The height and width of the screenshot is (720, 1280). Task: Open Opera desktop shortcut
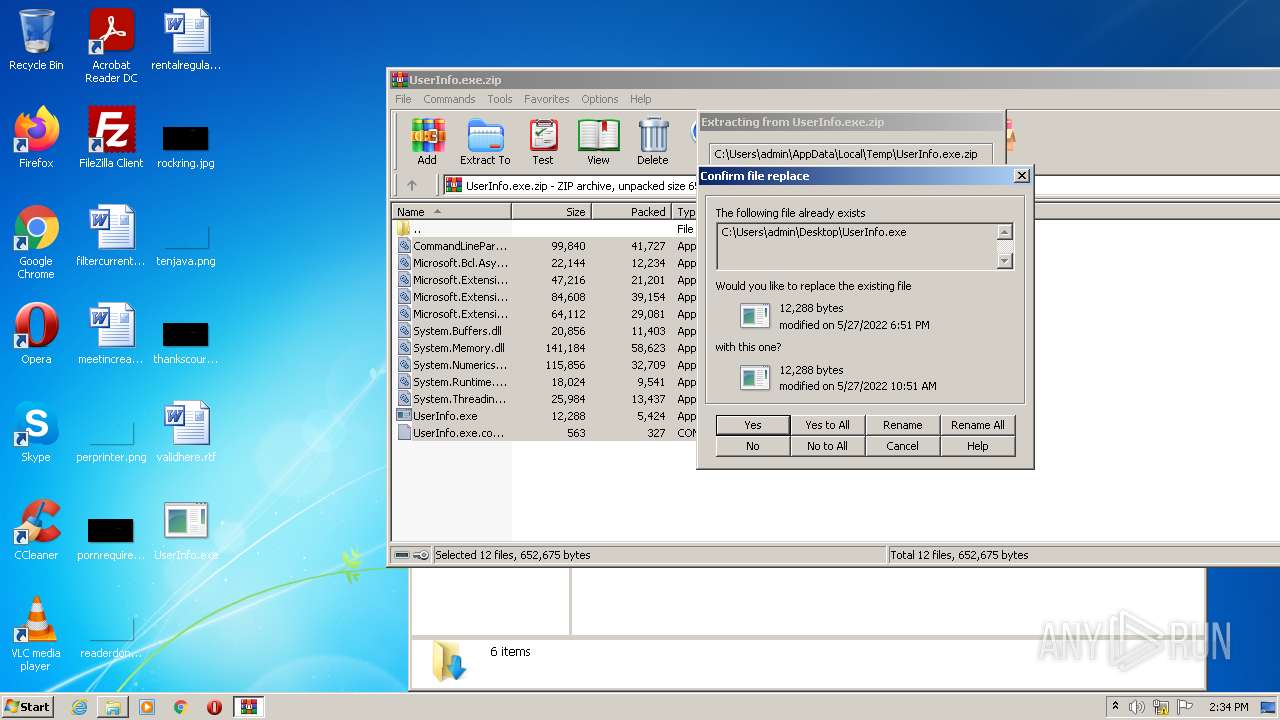pyautogui.click(x=36, y=334)
